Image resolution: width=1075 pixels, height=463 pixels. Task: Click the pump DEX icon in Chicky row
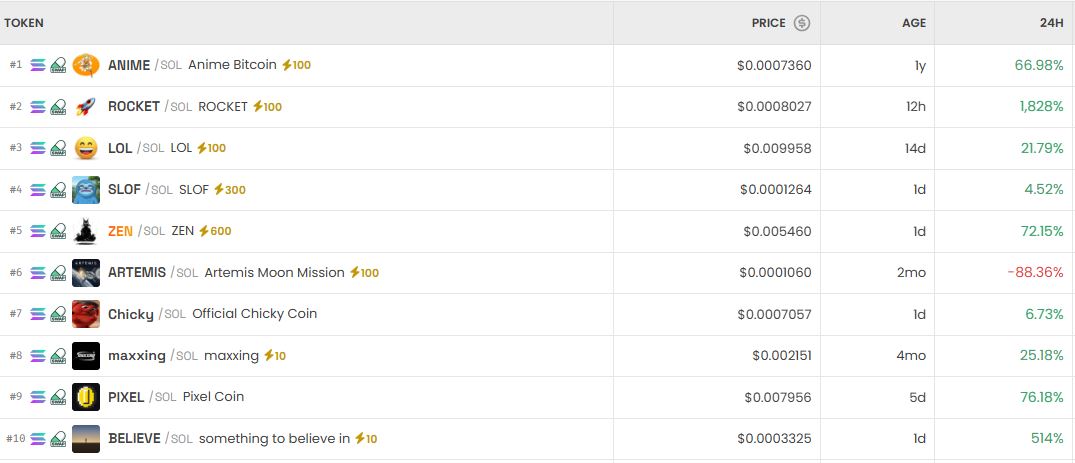[59, 314]
